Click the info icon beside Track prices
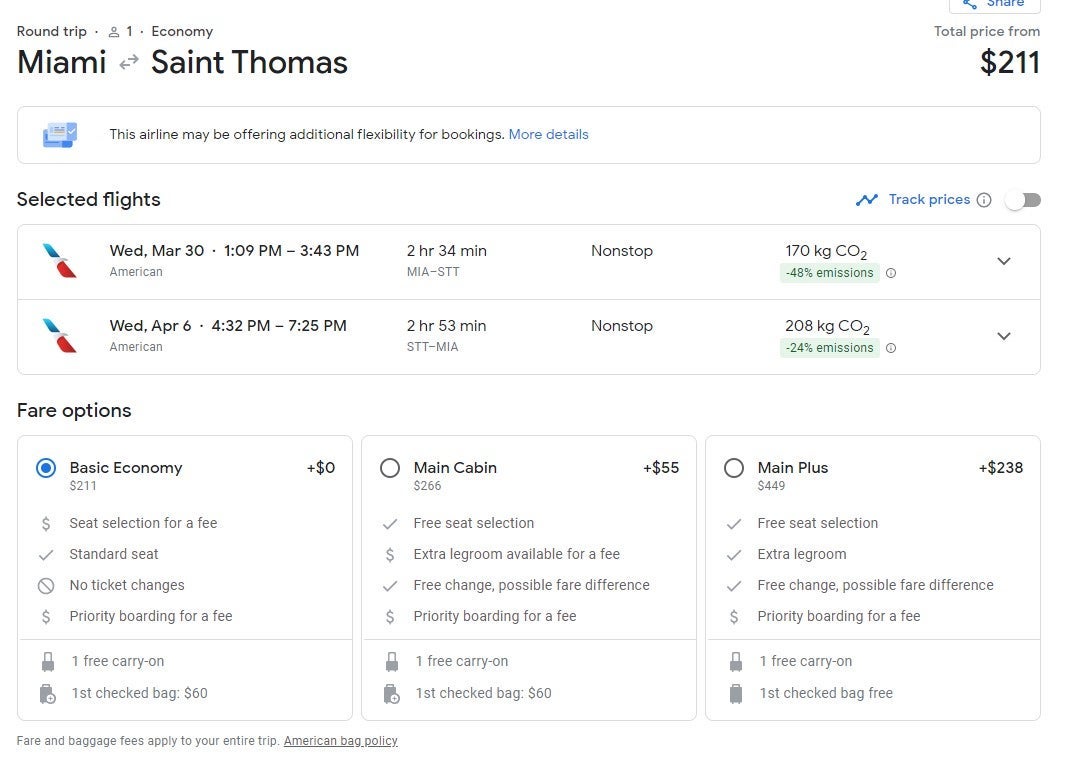The height and width of the screenshot is (772, 1069). (x=984, y=200)
